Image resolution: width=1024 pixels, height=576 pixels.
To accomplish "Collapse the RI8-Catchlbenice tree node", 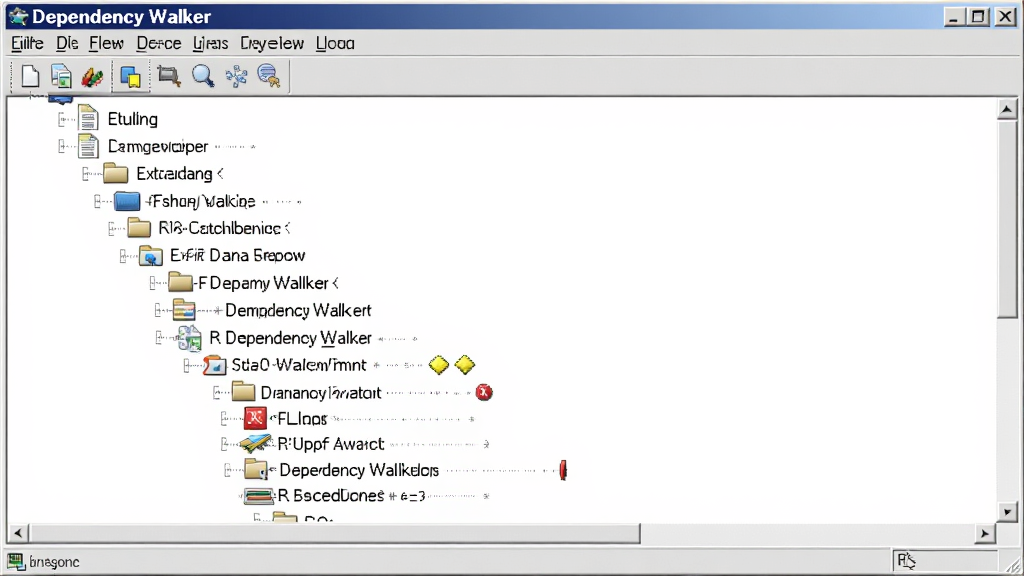I will 112,228.
